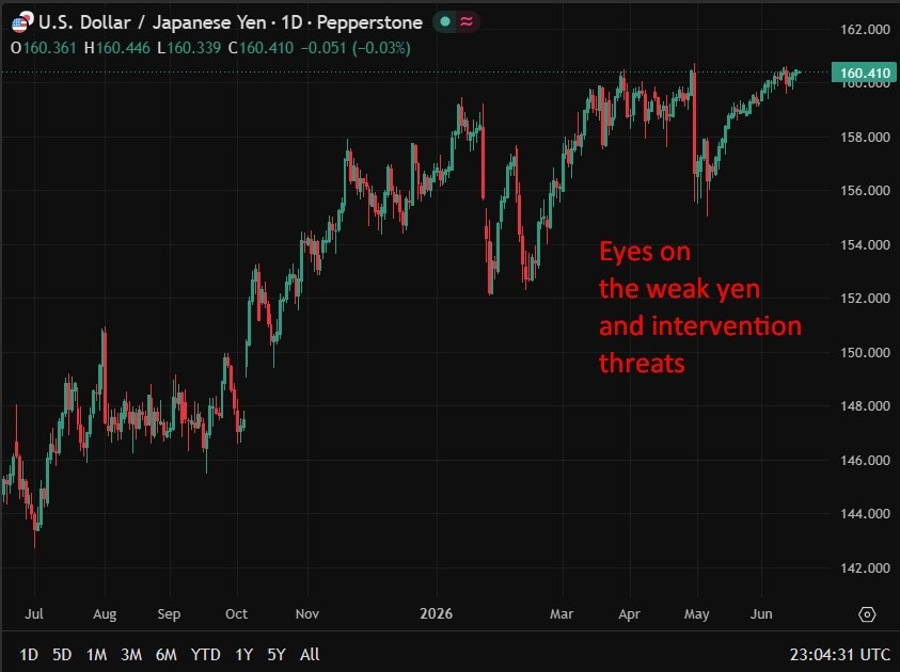
Task: Click the Sep time axis label
Action: 169,614
